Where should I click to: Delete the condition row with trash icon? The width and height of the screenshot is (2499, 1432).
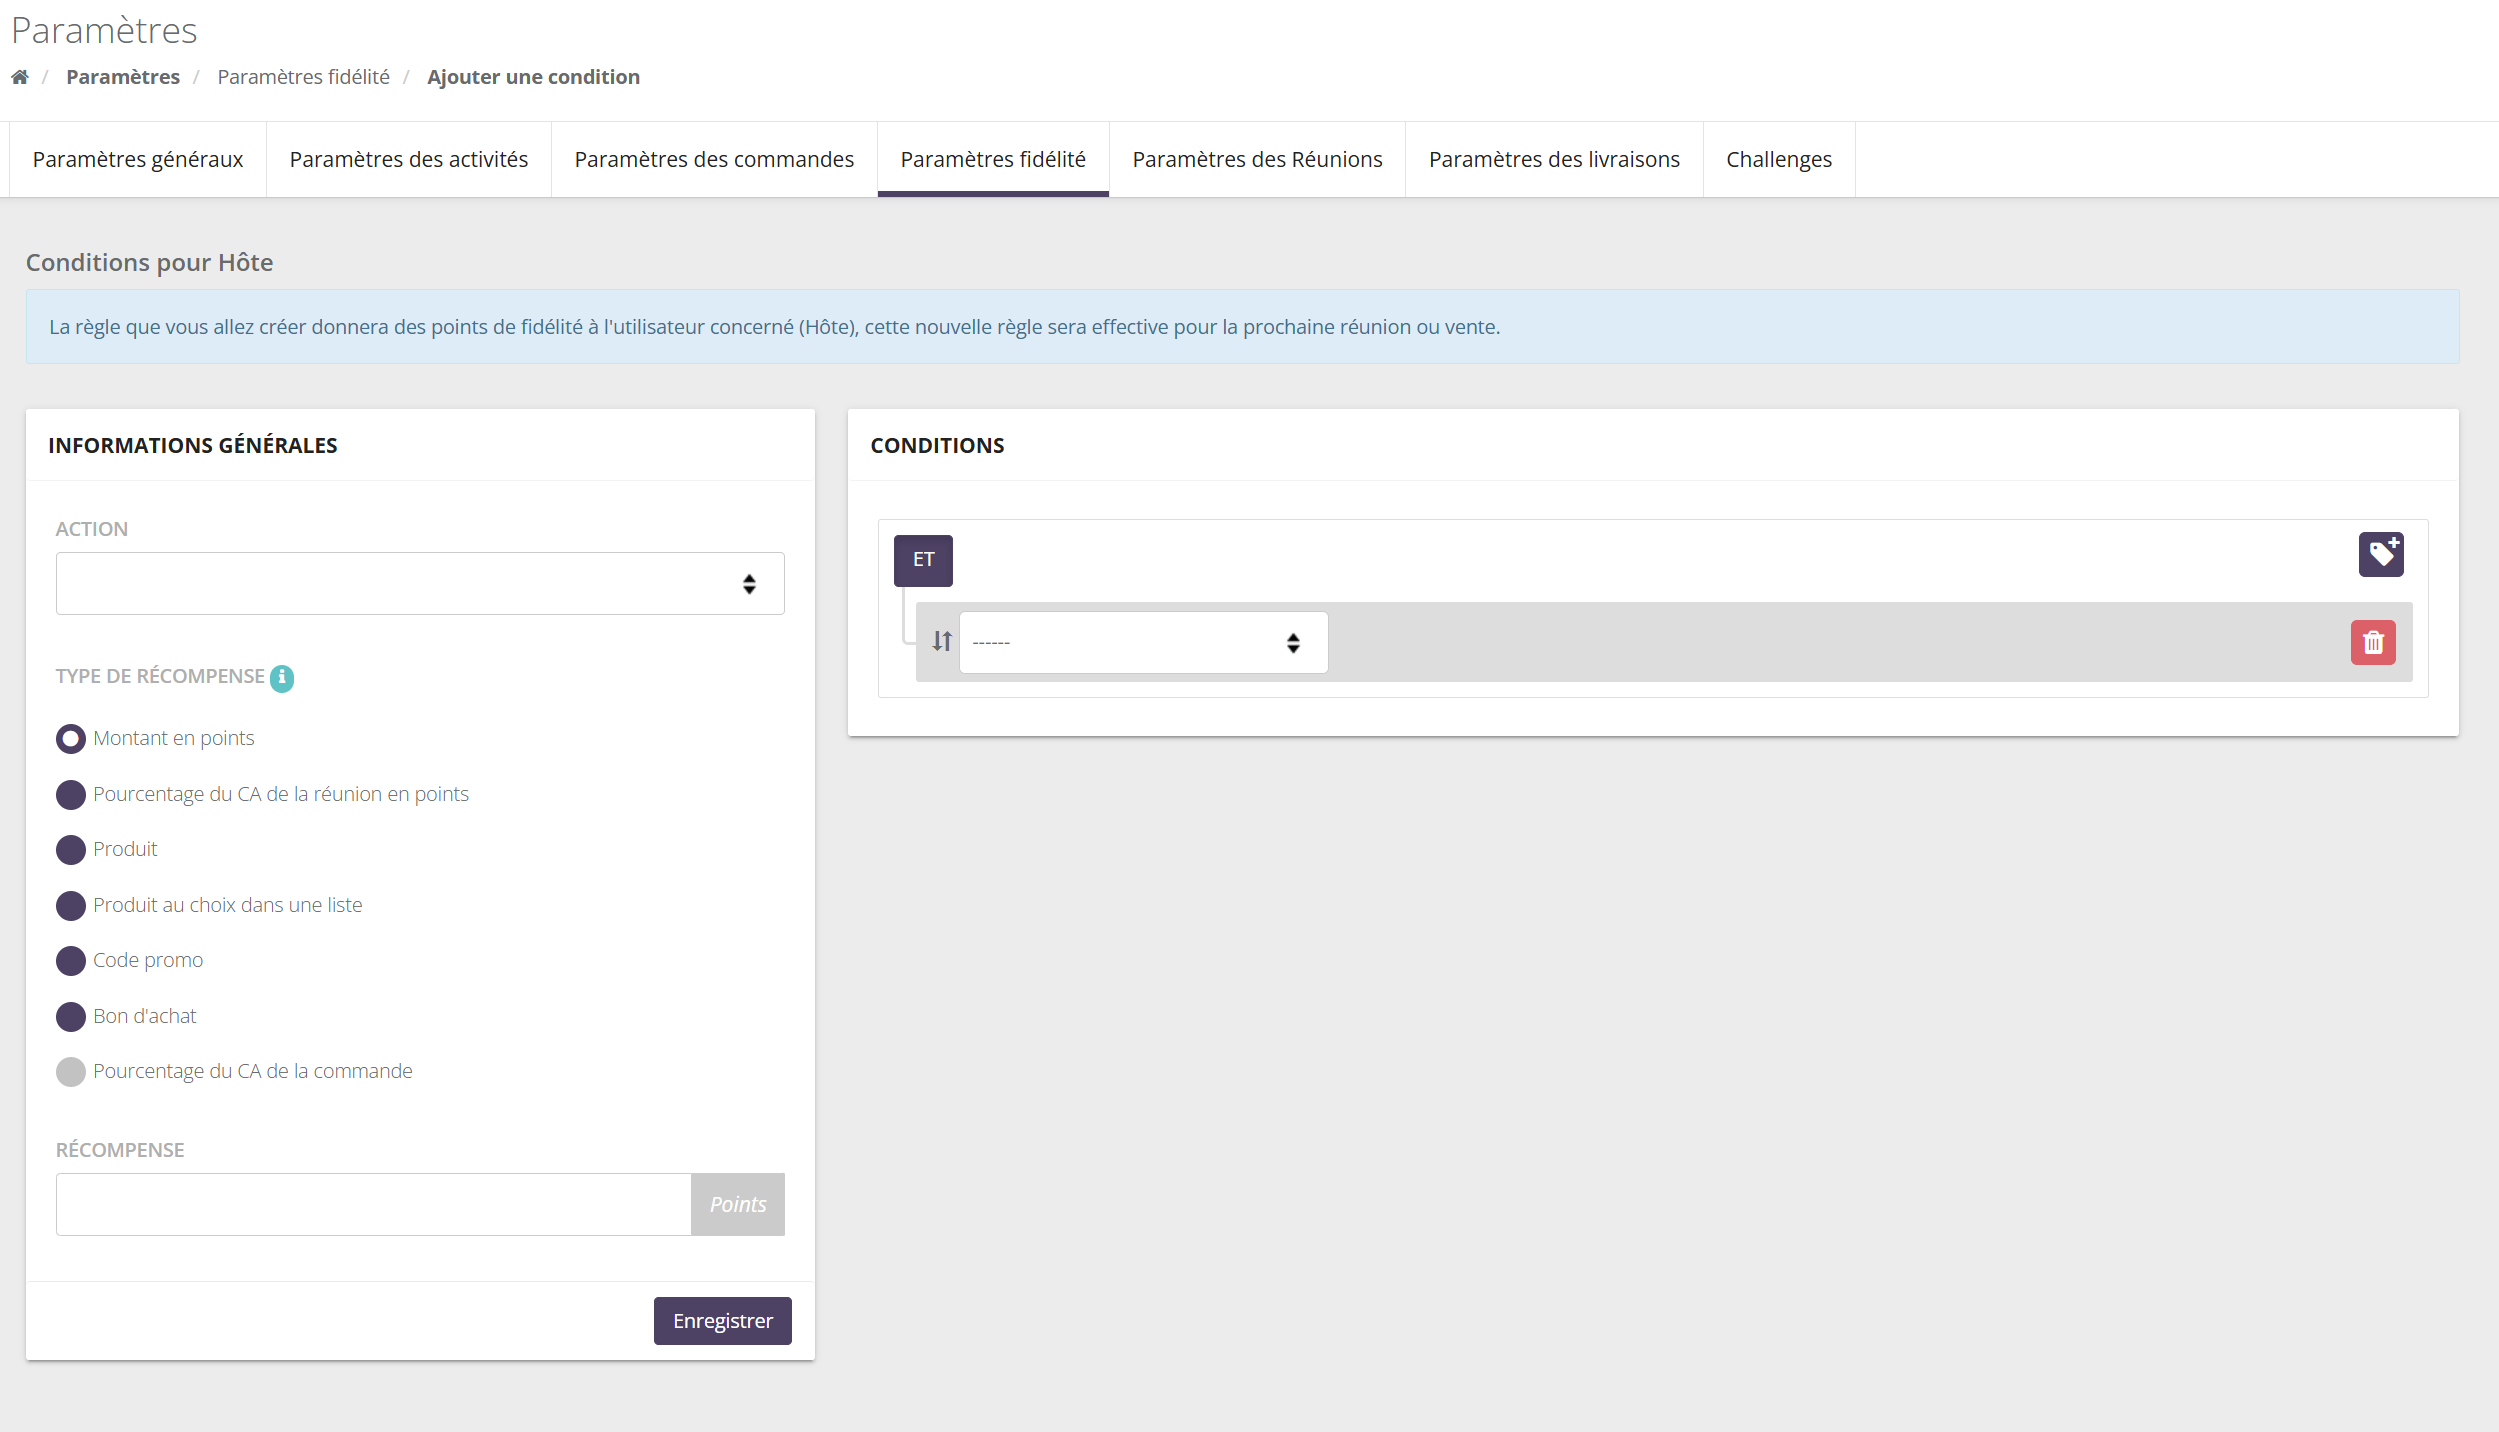click(x=2373, y=642)
